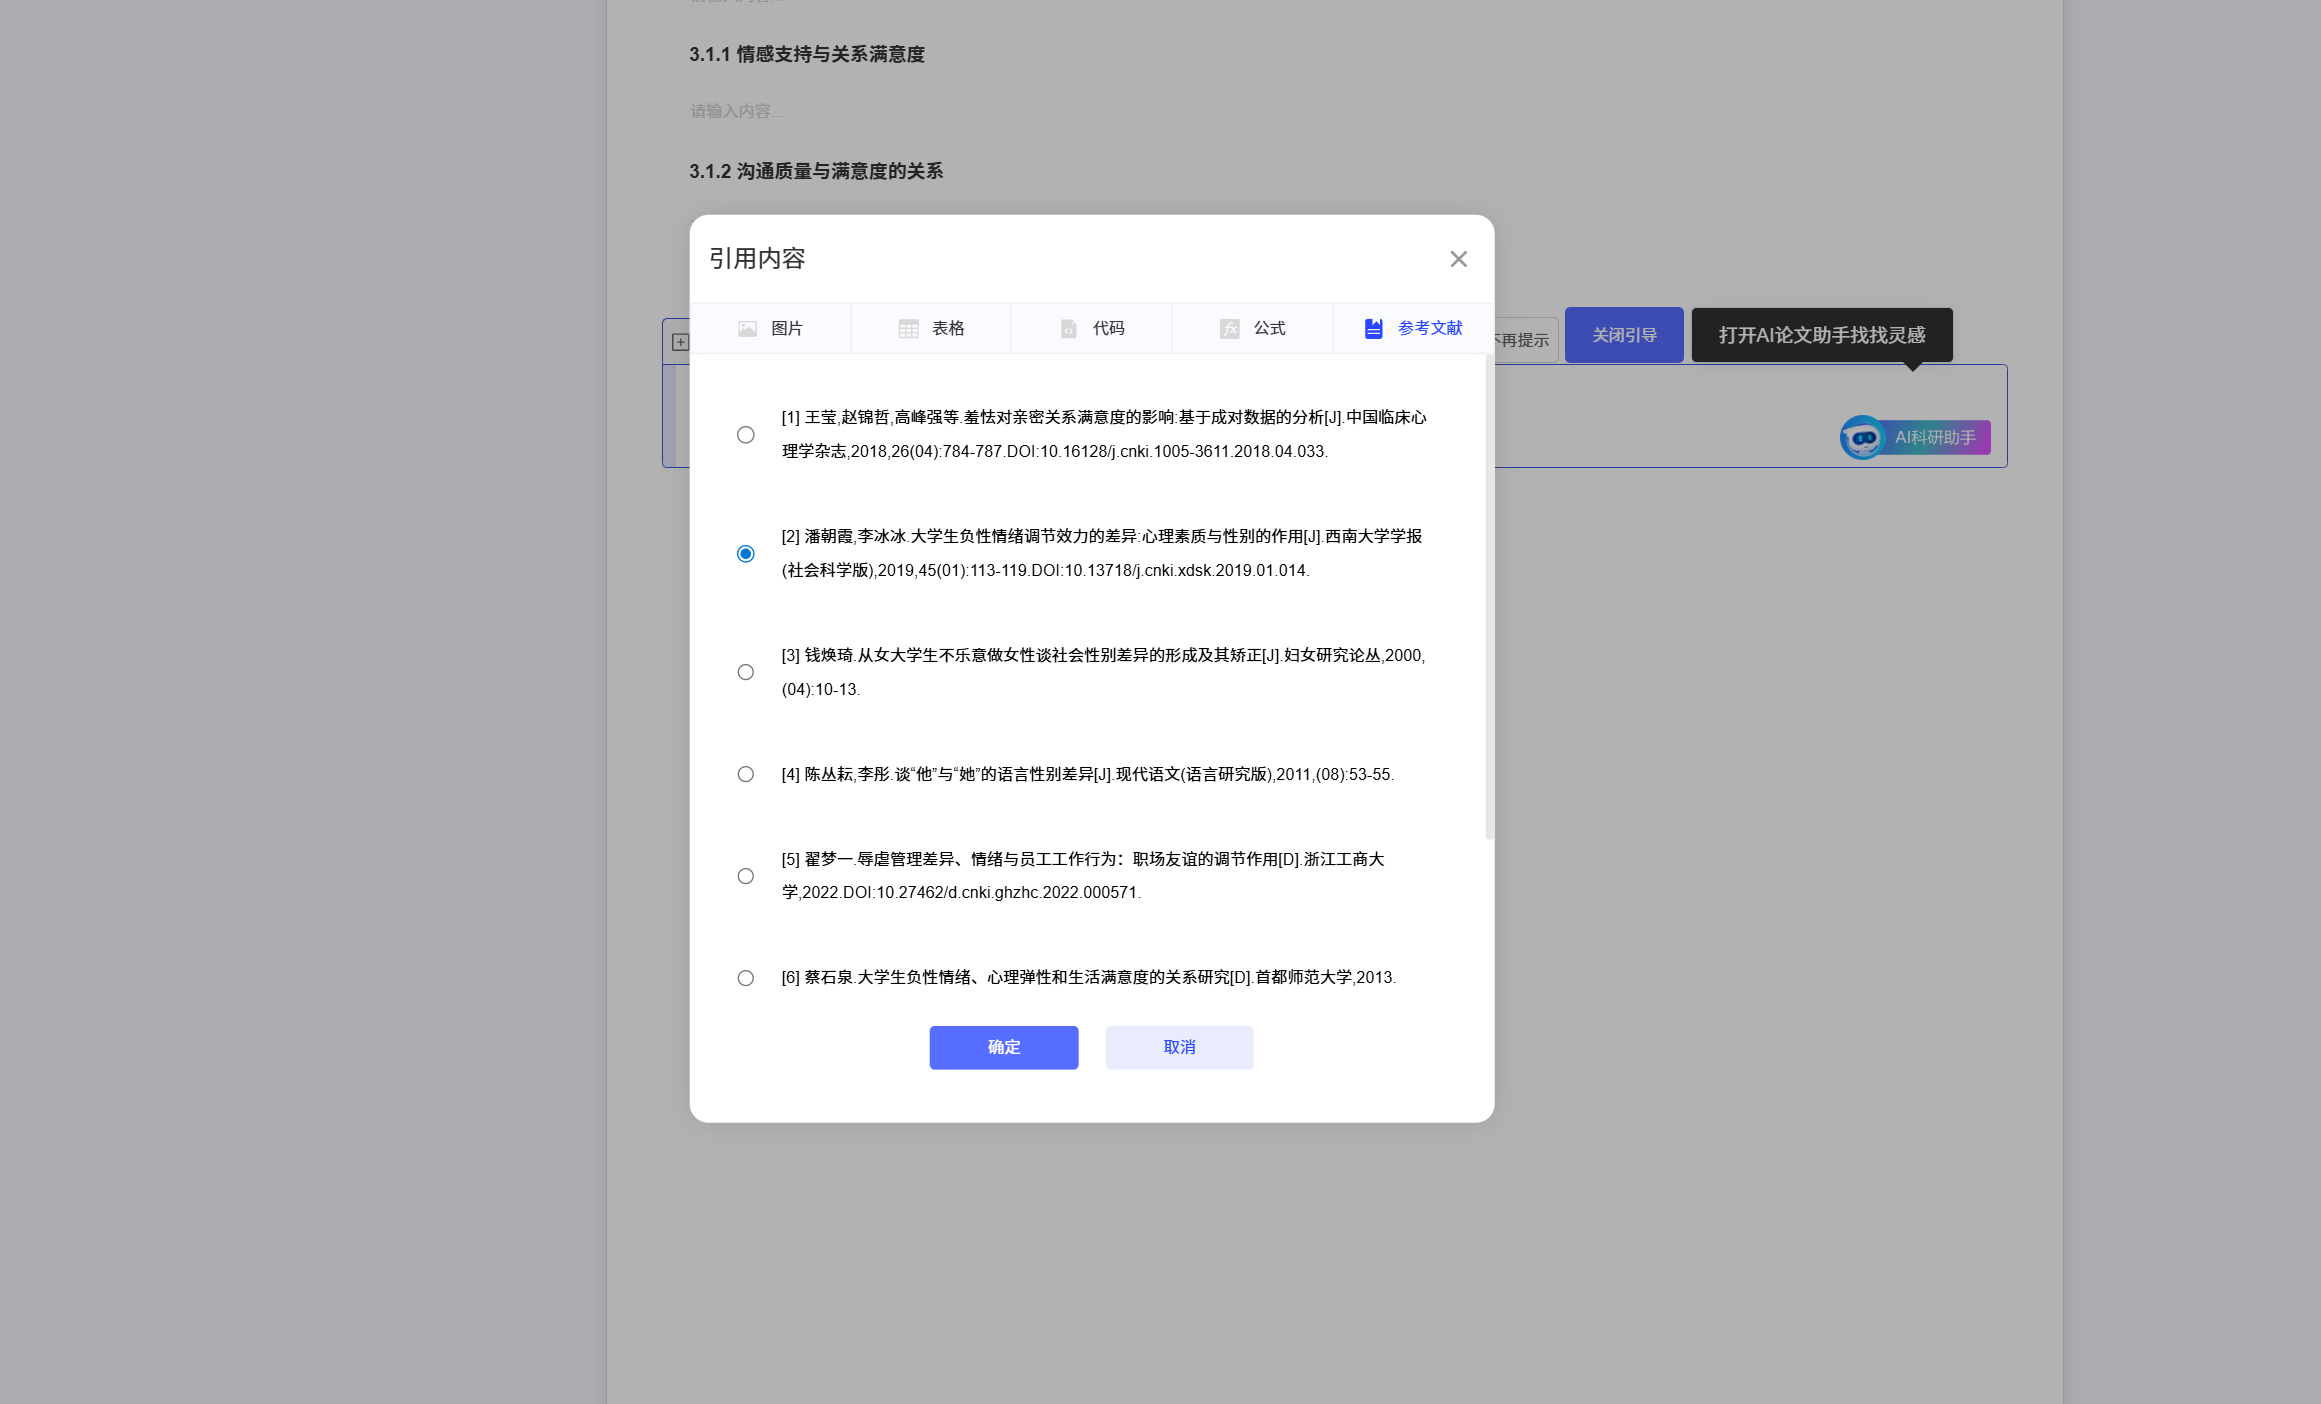Close the 引用内容 dialog with X

1458,259
